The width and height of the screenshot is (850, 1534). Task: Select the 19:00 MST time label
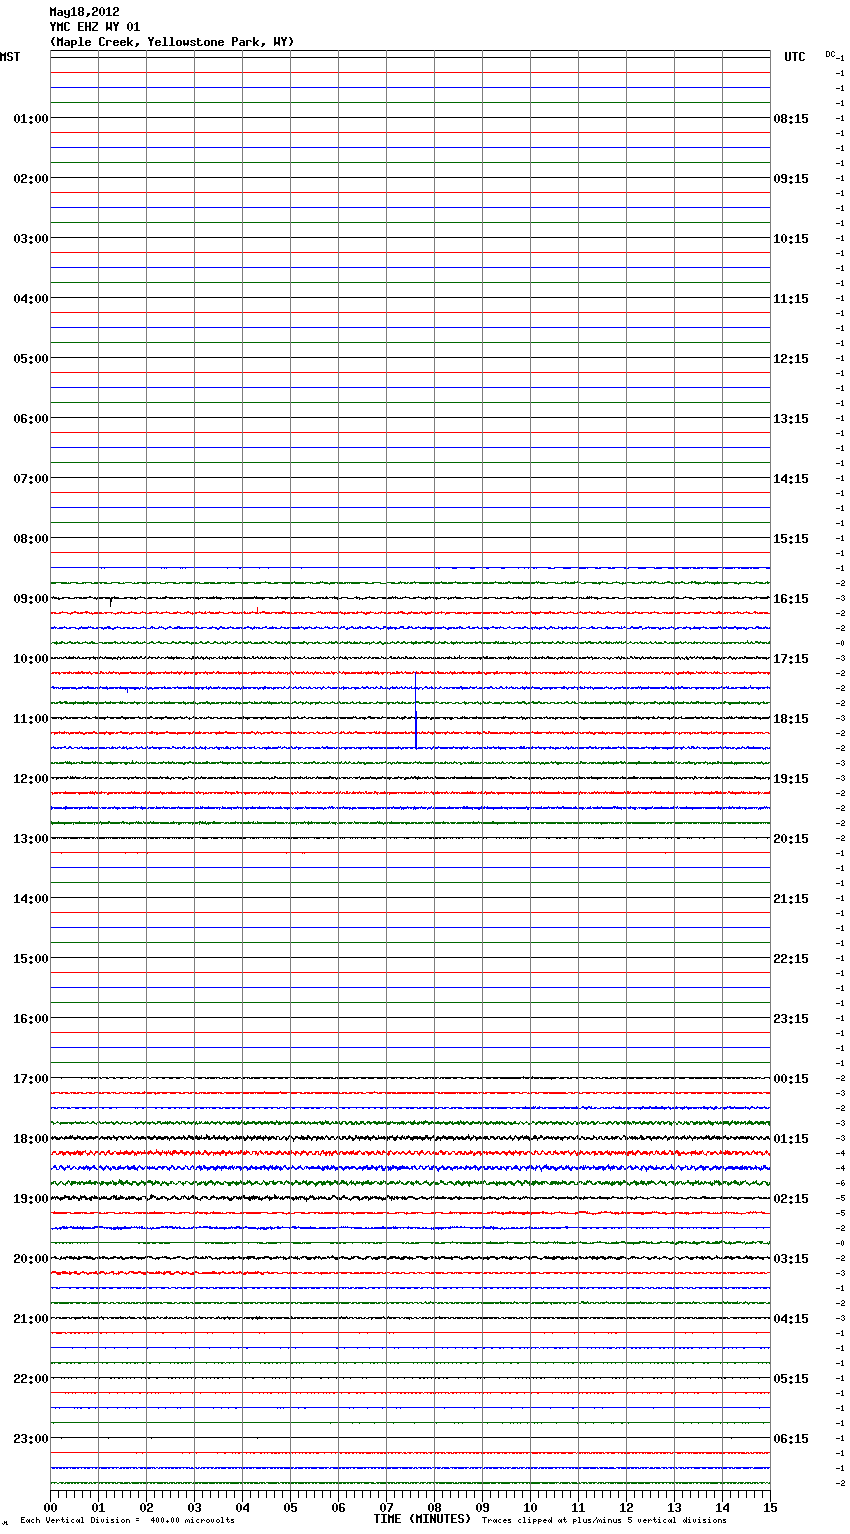pos(31,1199)
